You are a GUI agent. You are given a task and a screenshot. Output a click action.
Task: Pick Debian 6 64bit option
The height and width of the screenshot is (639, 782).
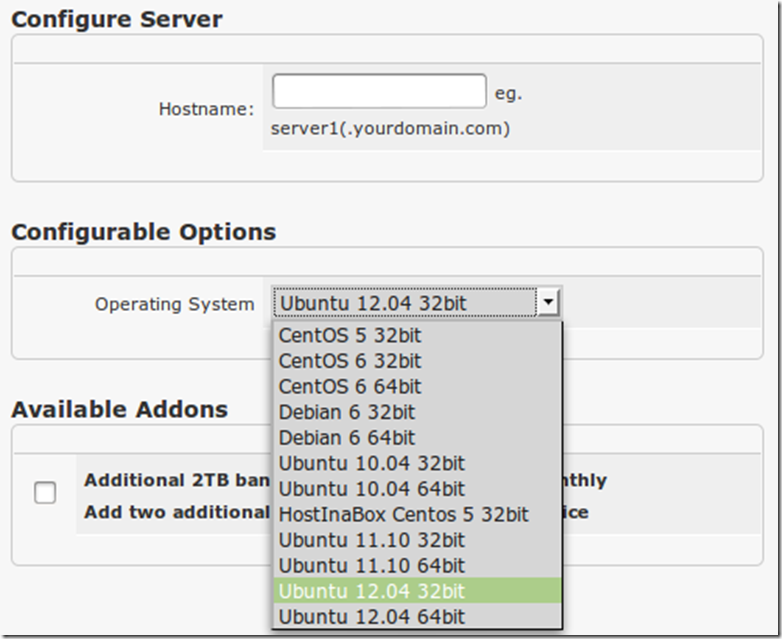pos(417,438)
